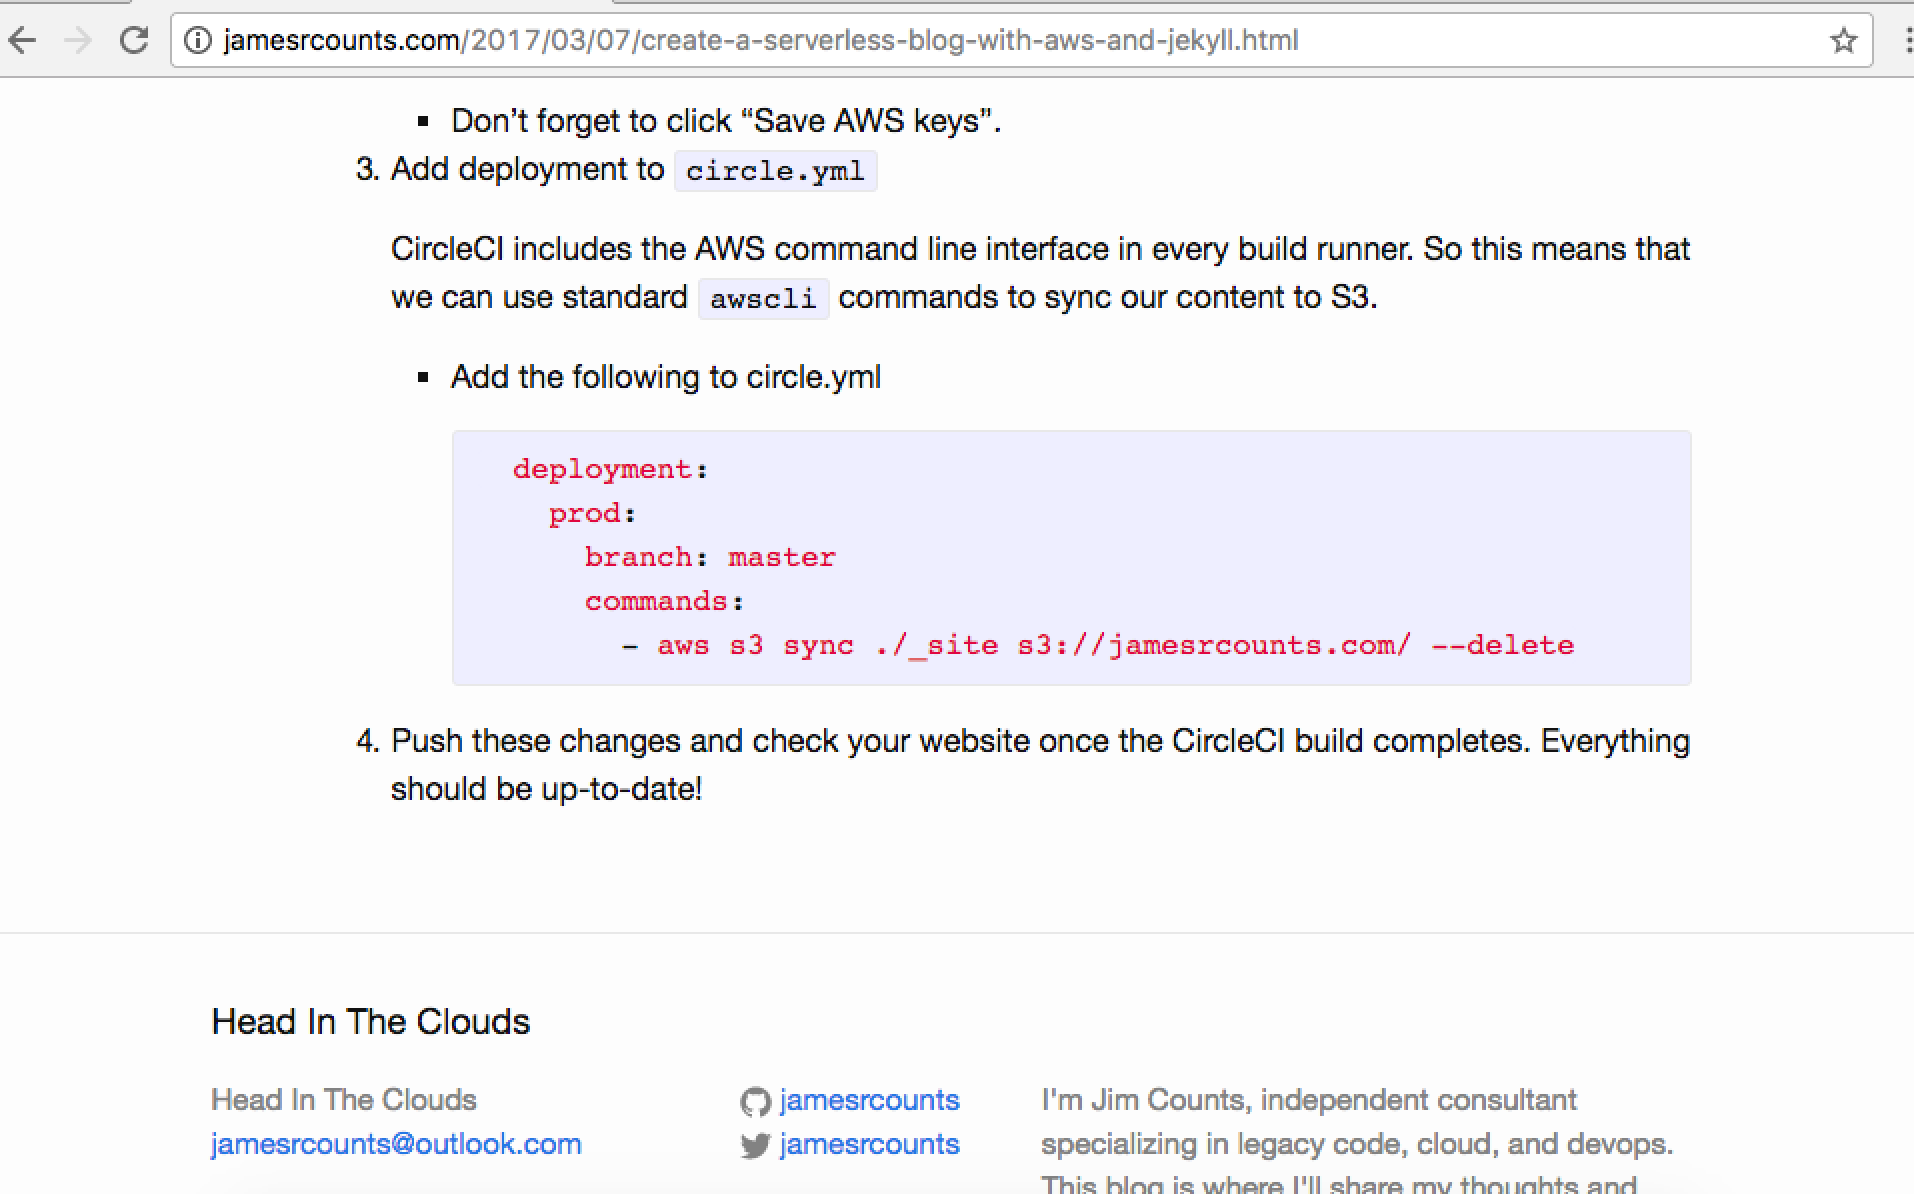Click the 'prod:' line in code block

point(592,513)
